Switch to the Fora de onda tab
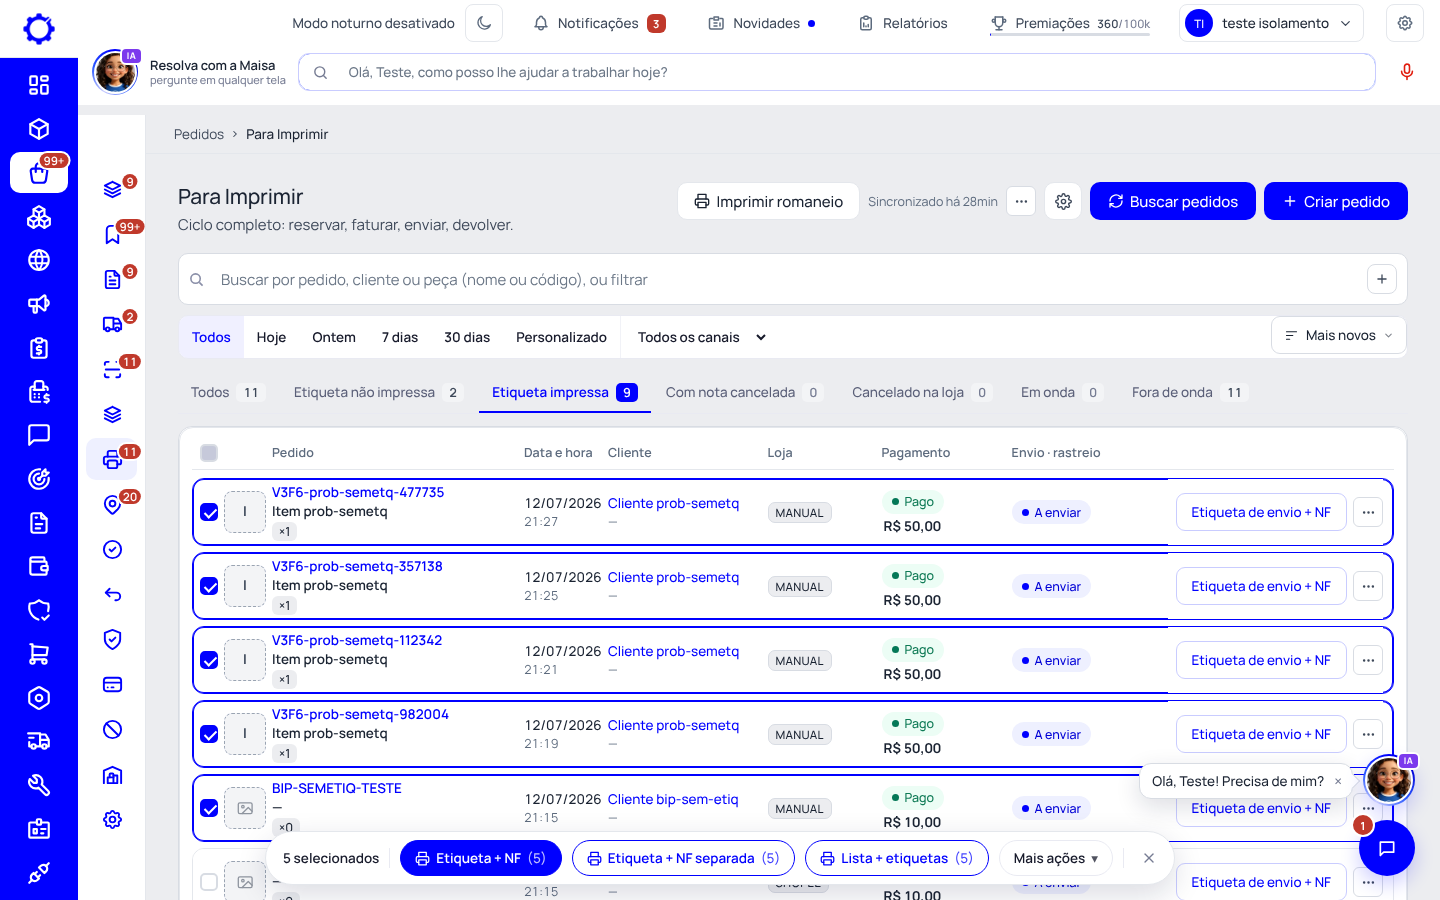1440x900 pixels. (x=1189, y=392)
